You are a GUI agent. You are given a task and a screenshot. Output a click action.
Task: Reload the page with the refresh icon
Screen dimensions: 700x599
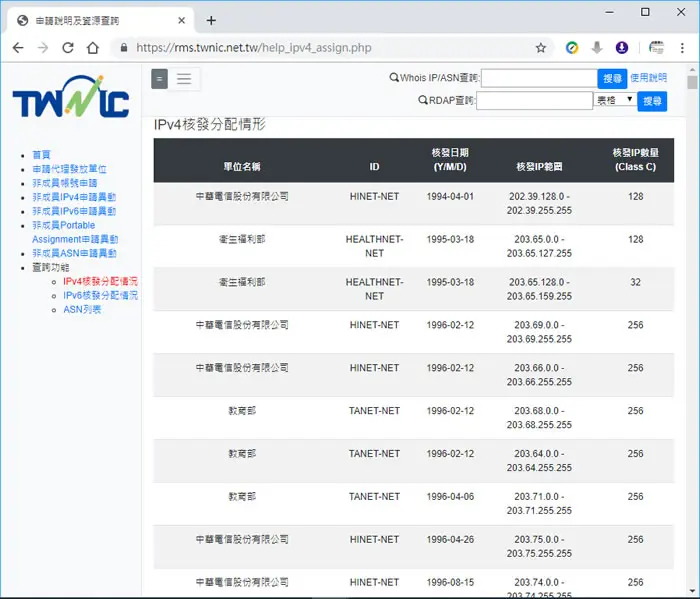[x=68, y=48]
